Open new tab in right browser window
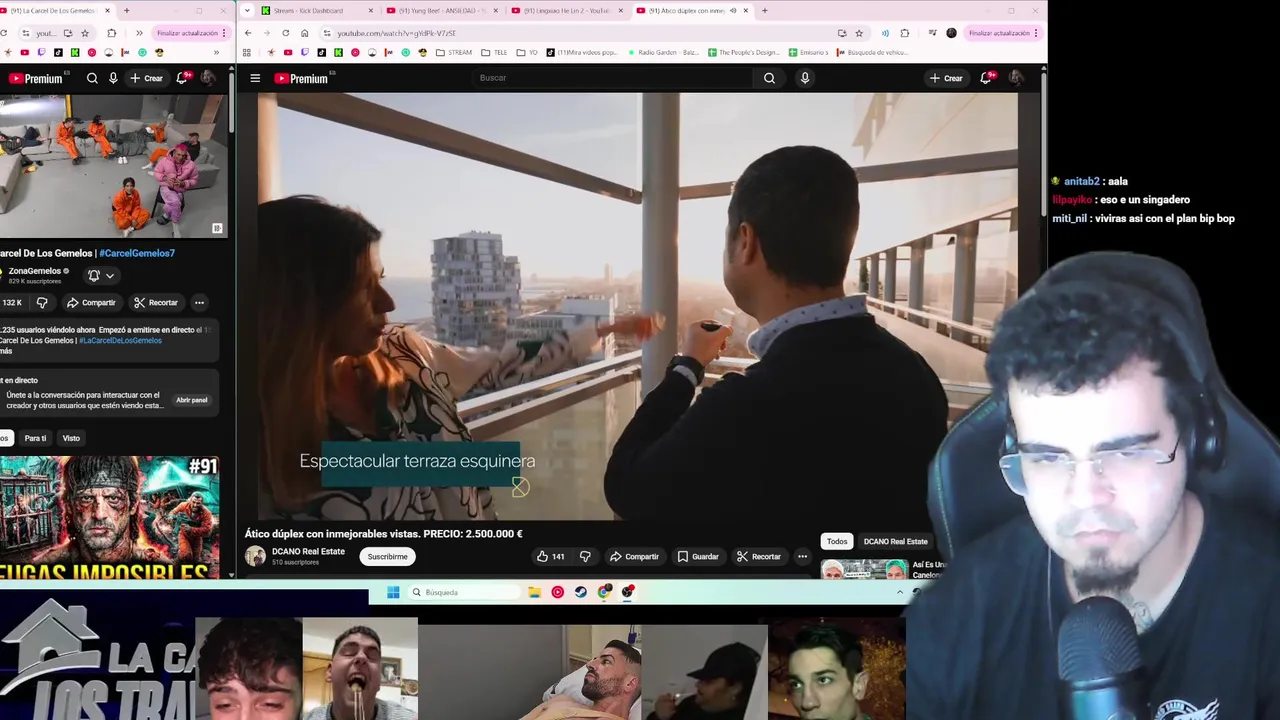1280x720 pixels. (x=765, y=10)
